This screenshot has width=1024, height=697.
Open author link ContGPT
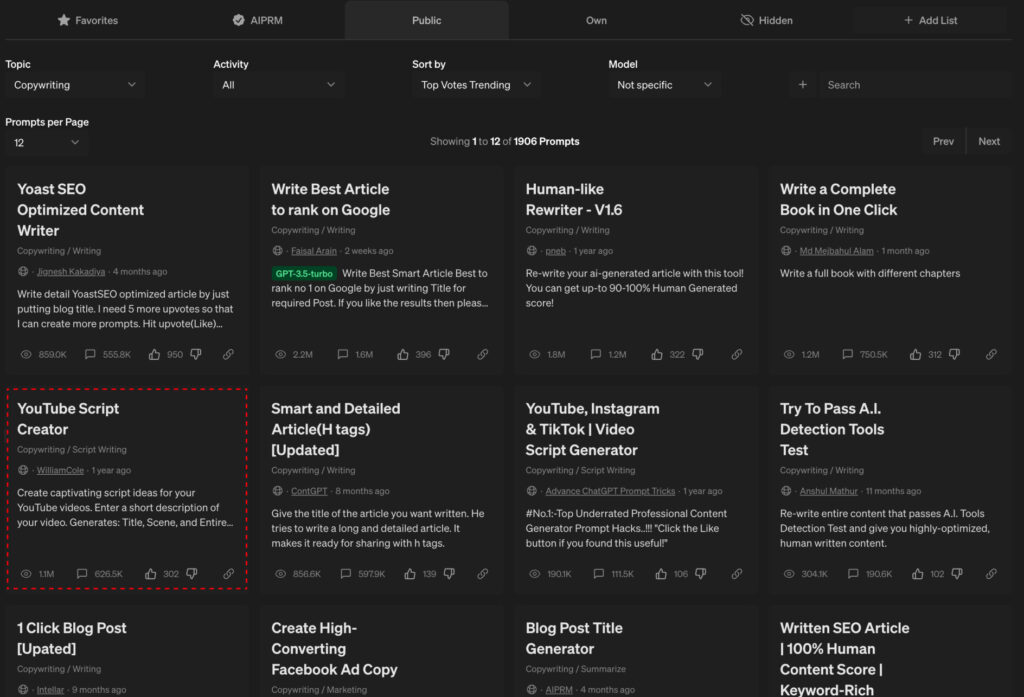point(309,491)
